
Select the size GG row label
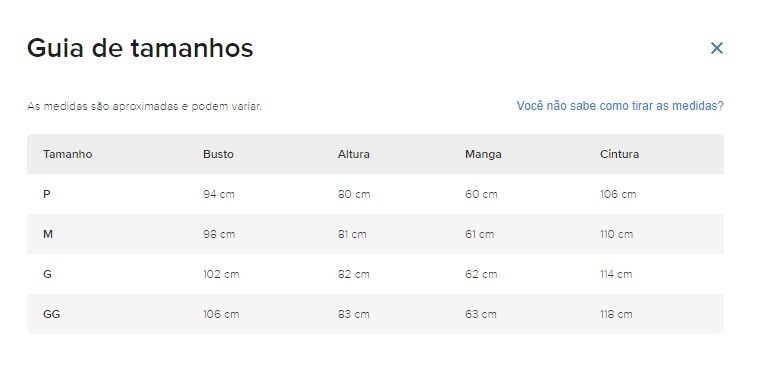52,314
